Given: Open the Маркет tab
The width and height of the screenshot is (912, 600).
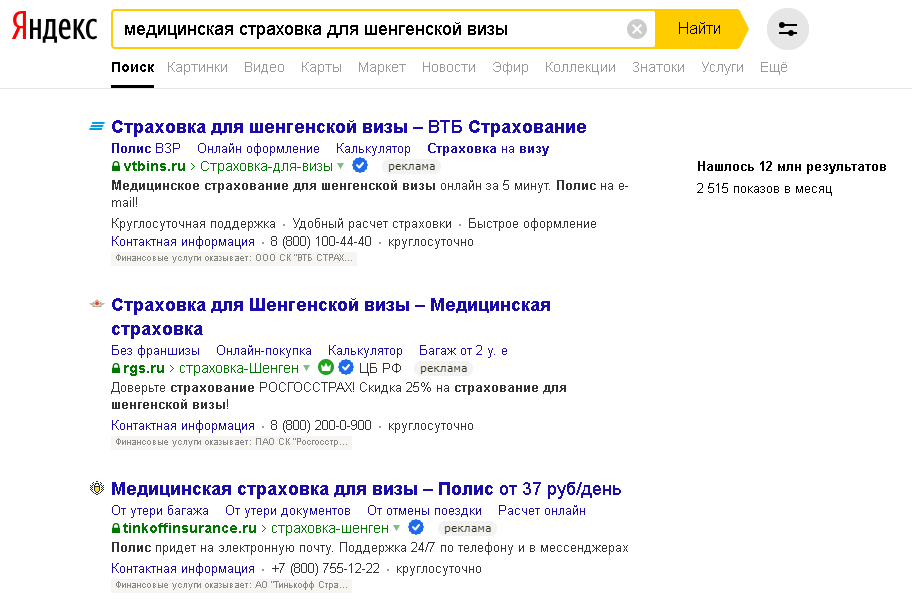Looking at the screenshot, I should (x=382, y=67).
